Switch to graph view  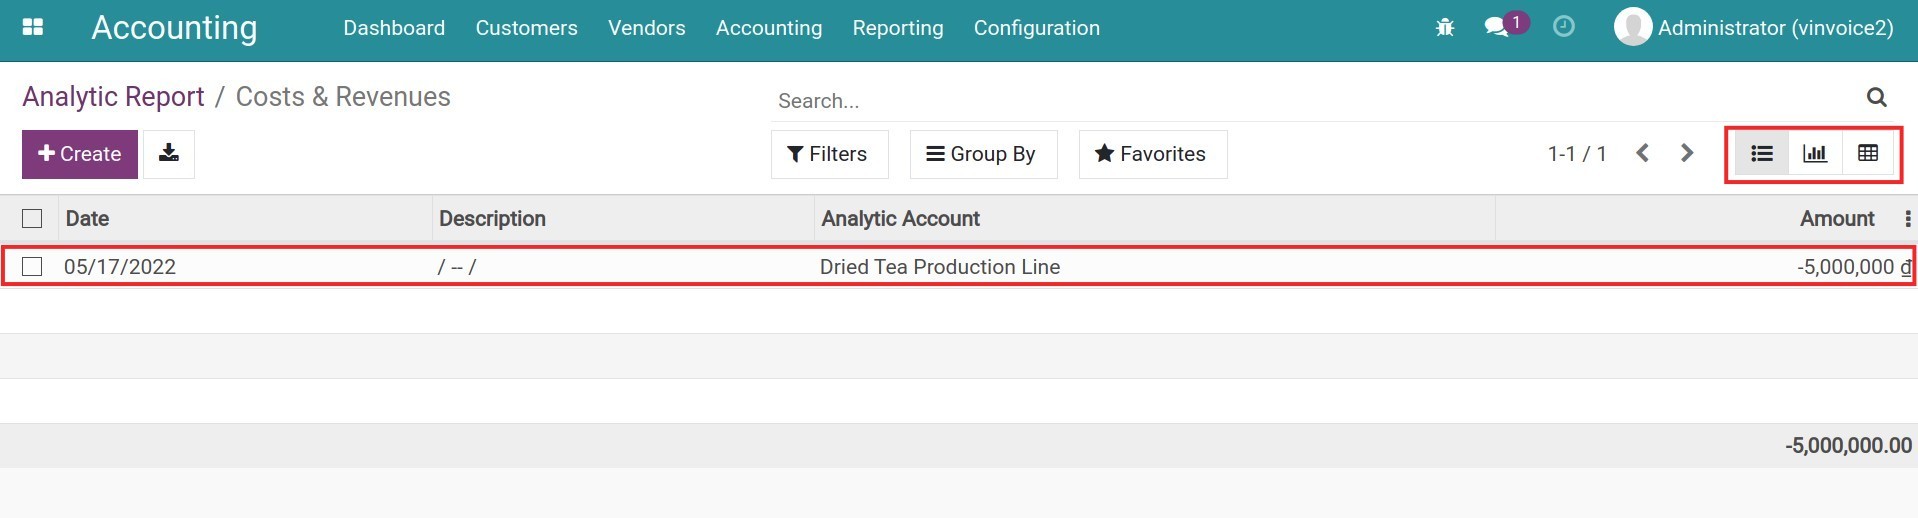tap(1815, 154)
